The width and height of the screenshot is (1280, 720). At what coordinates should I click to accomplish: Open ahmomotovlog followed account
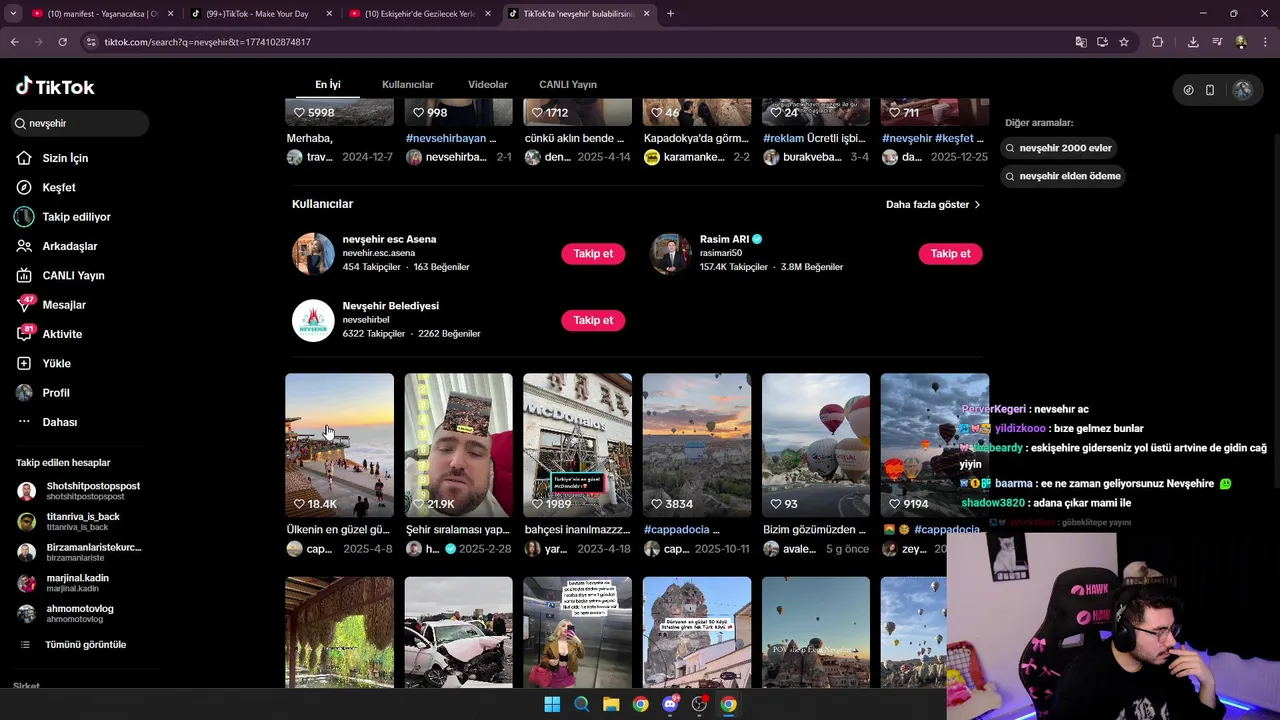tap(80, 613)
